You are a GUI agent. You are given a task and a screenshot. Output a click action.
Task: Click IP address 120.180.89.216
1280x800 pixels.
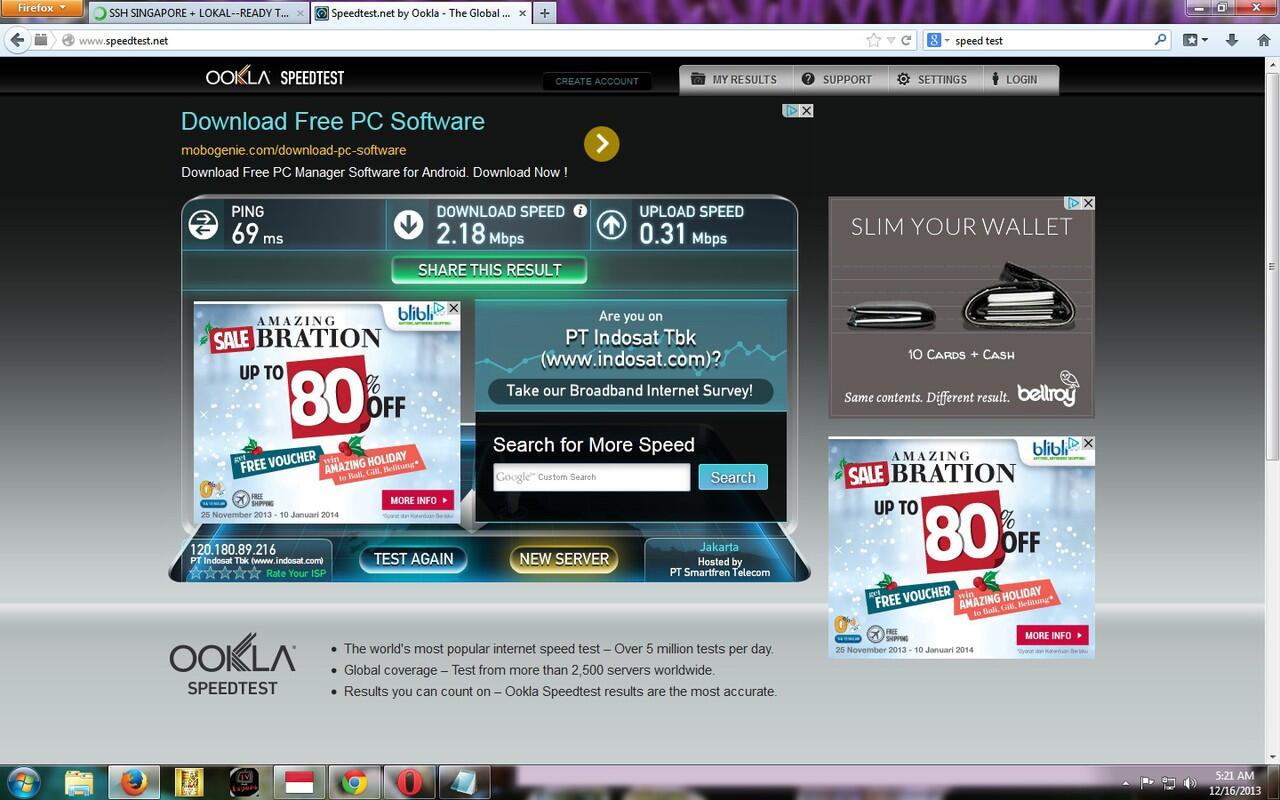pyautogui.click(x=233, y=550)
